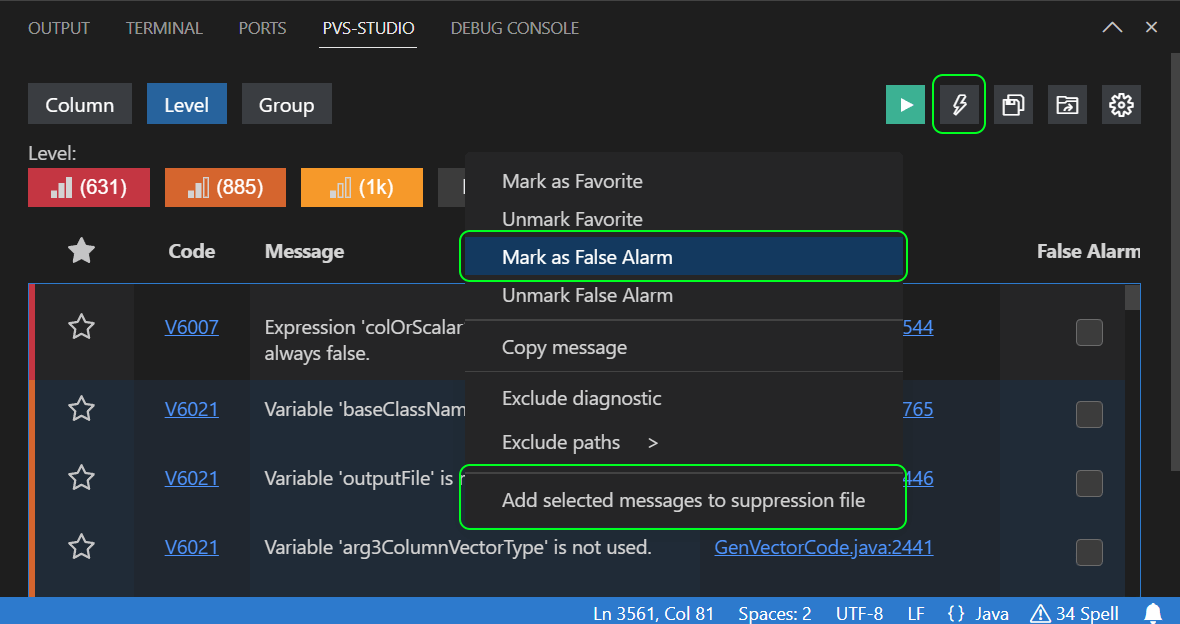This screenshot has width=1180, height=624.
Task: Open PVS-Studio settings with the gear icon
Action: point(1121,104)
